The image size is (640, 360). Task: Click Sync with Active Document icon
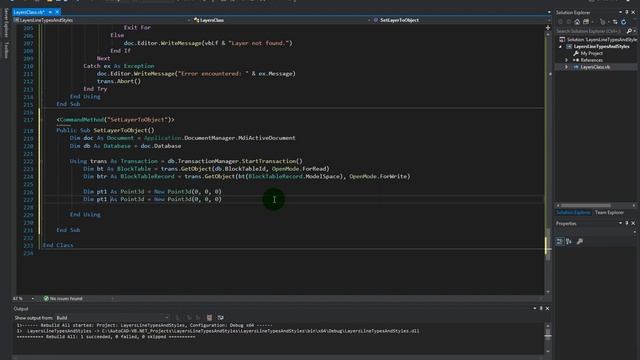pyautogui.click(x=615, y=22)
